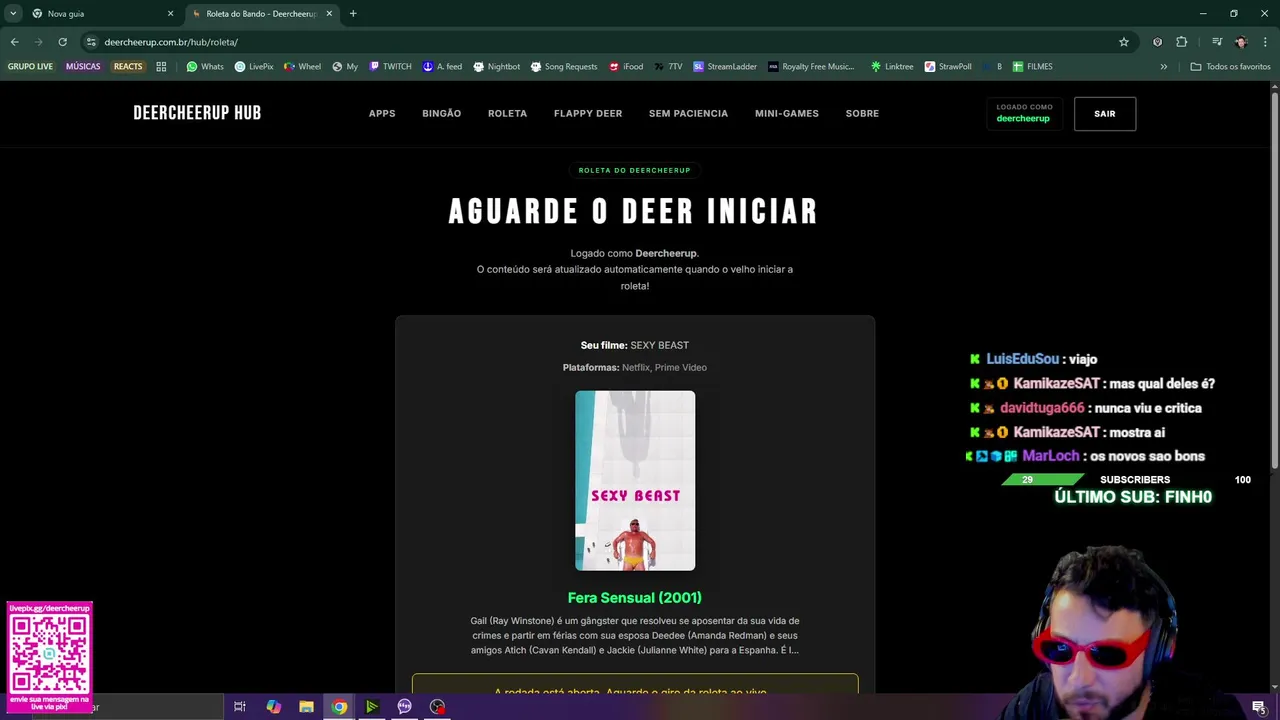View site information icon in address bar

coord(91,42)
